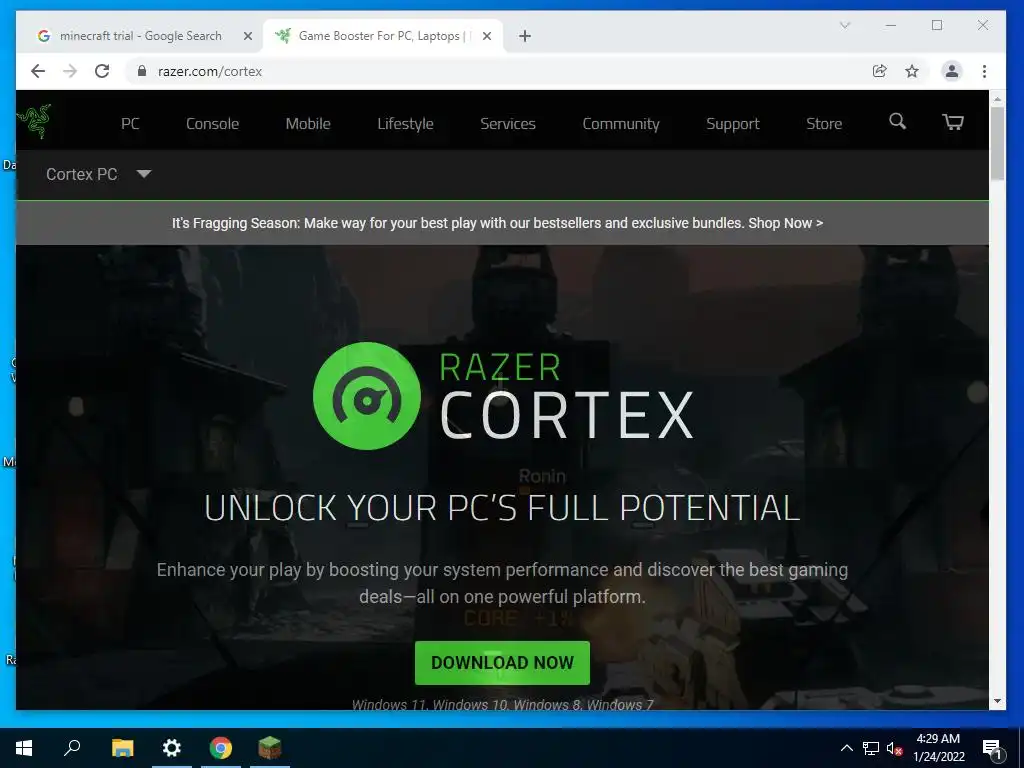The width and height of the screenshot is (1024, 768).
Task: Click the Windows 11, Windows 10 compatibility text
Action: [x=502, y=704]
